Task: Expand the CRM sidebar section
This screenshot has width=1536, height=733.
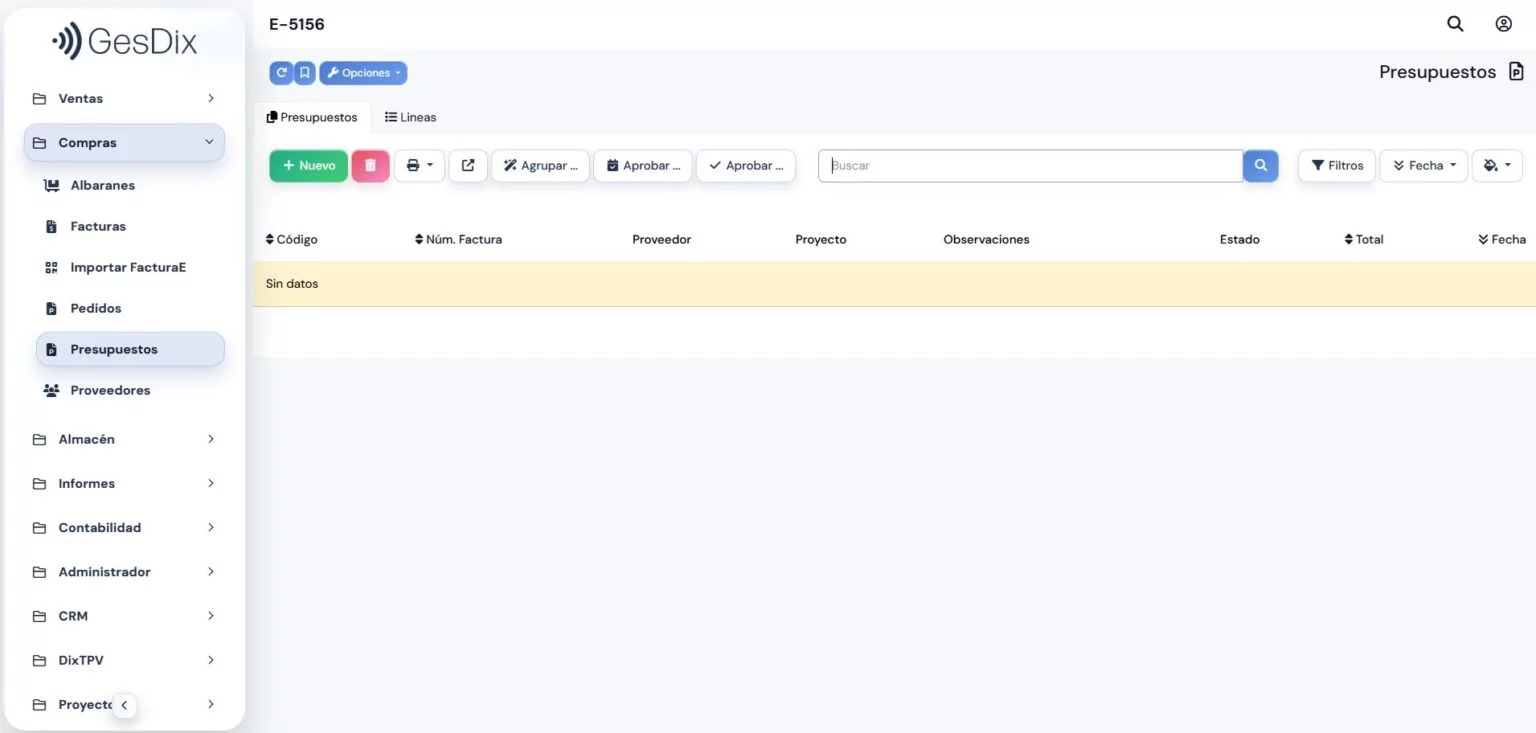Action: tap(124, 616)
